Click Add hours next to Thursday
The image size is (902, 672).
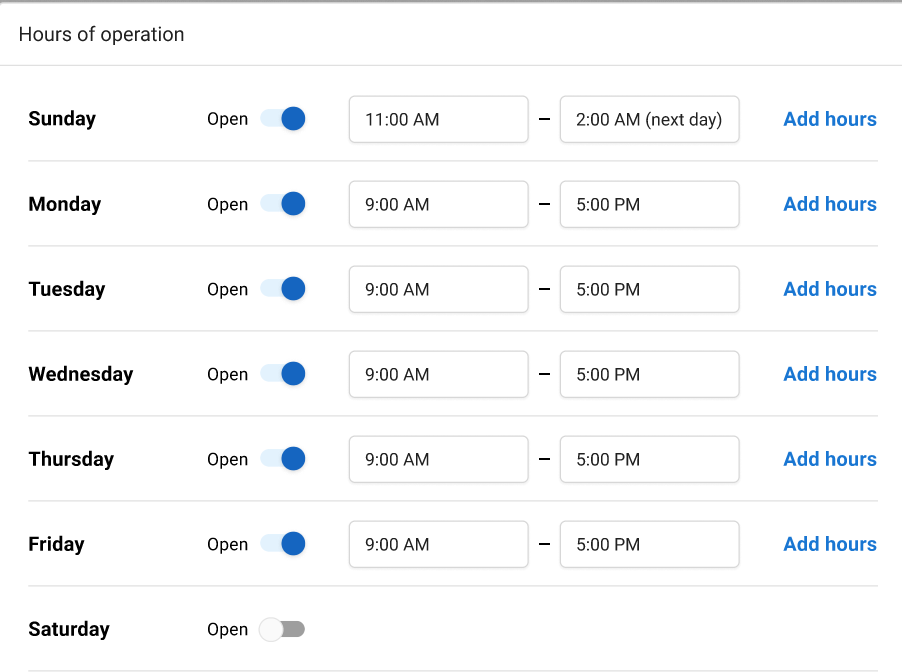click(x=829, y=459)
